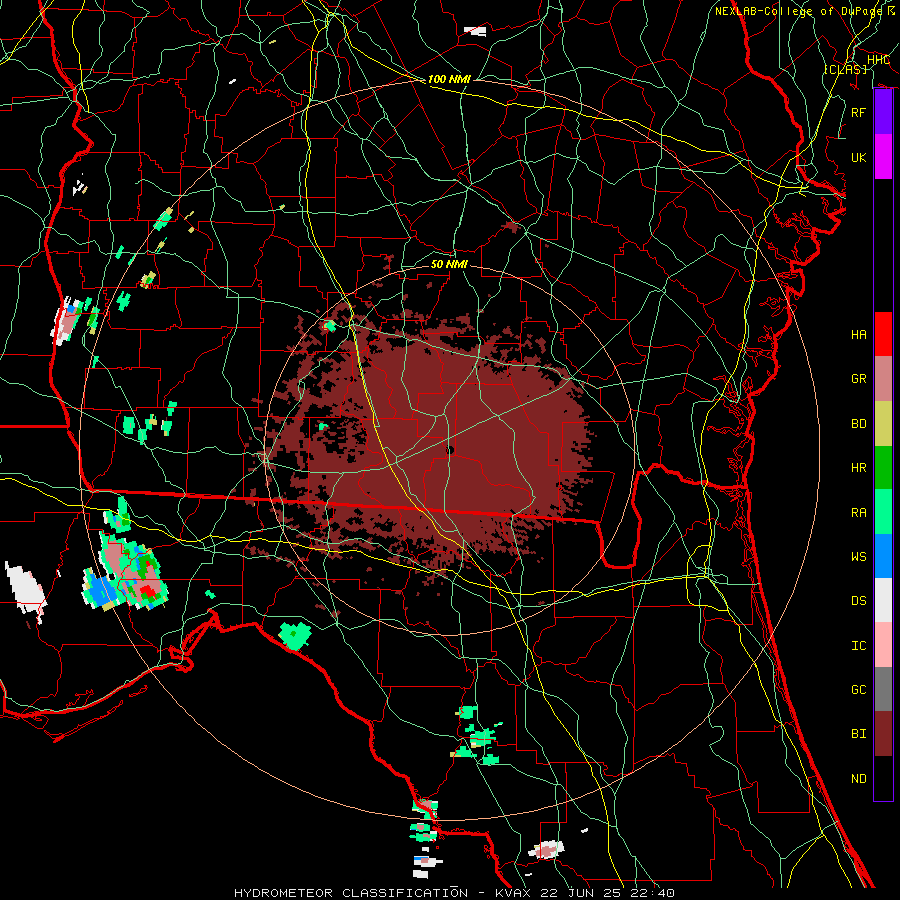This screenshot has height=900, width=900.
Task: Click the "HYDROMETEOR CLASSIFICATION" title text
Action: point(351,893)
